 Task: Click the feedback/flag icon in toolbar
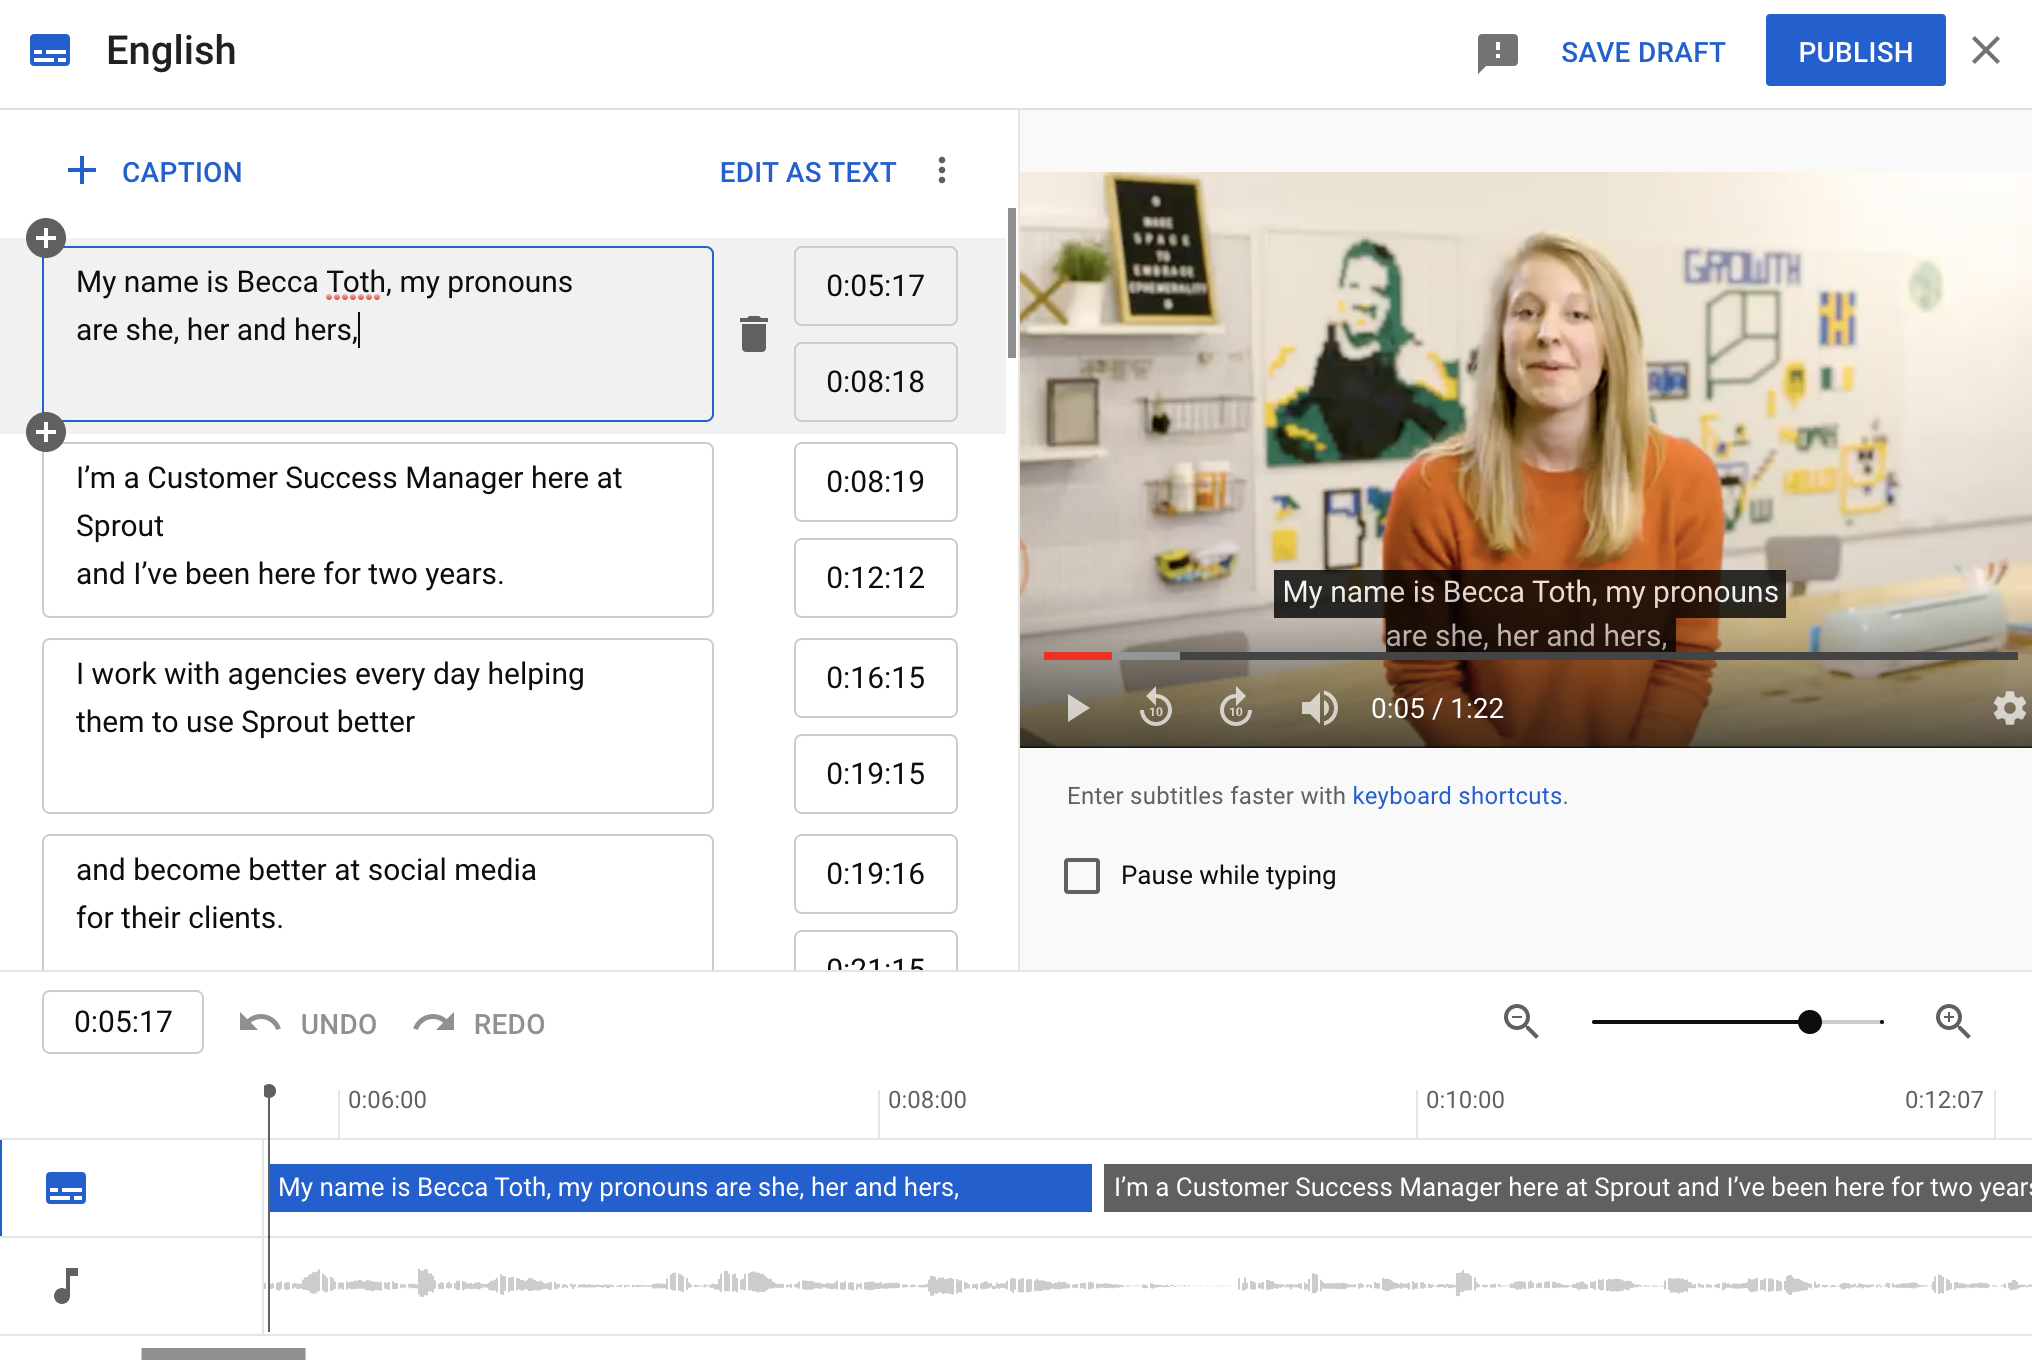click(x=1497, y=52)
